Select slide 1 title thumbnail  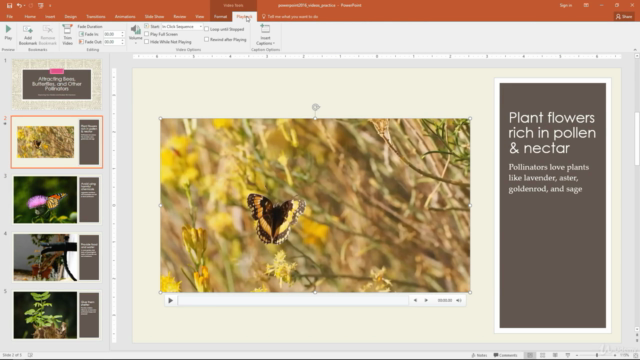pyautogui.click(x=57, y=84)
